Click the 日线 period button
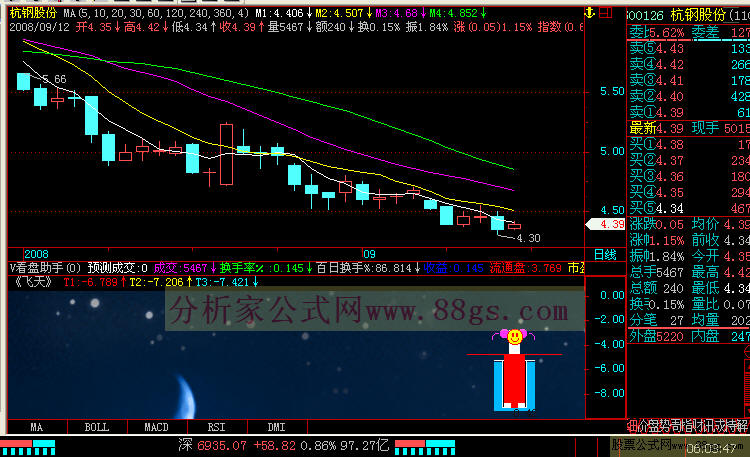750x457 pixels. coord(605,255)
